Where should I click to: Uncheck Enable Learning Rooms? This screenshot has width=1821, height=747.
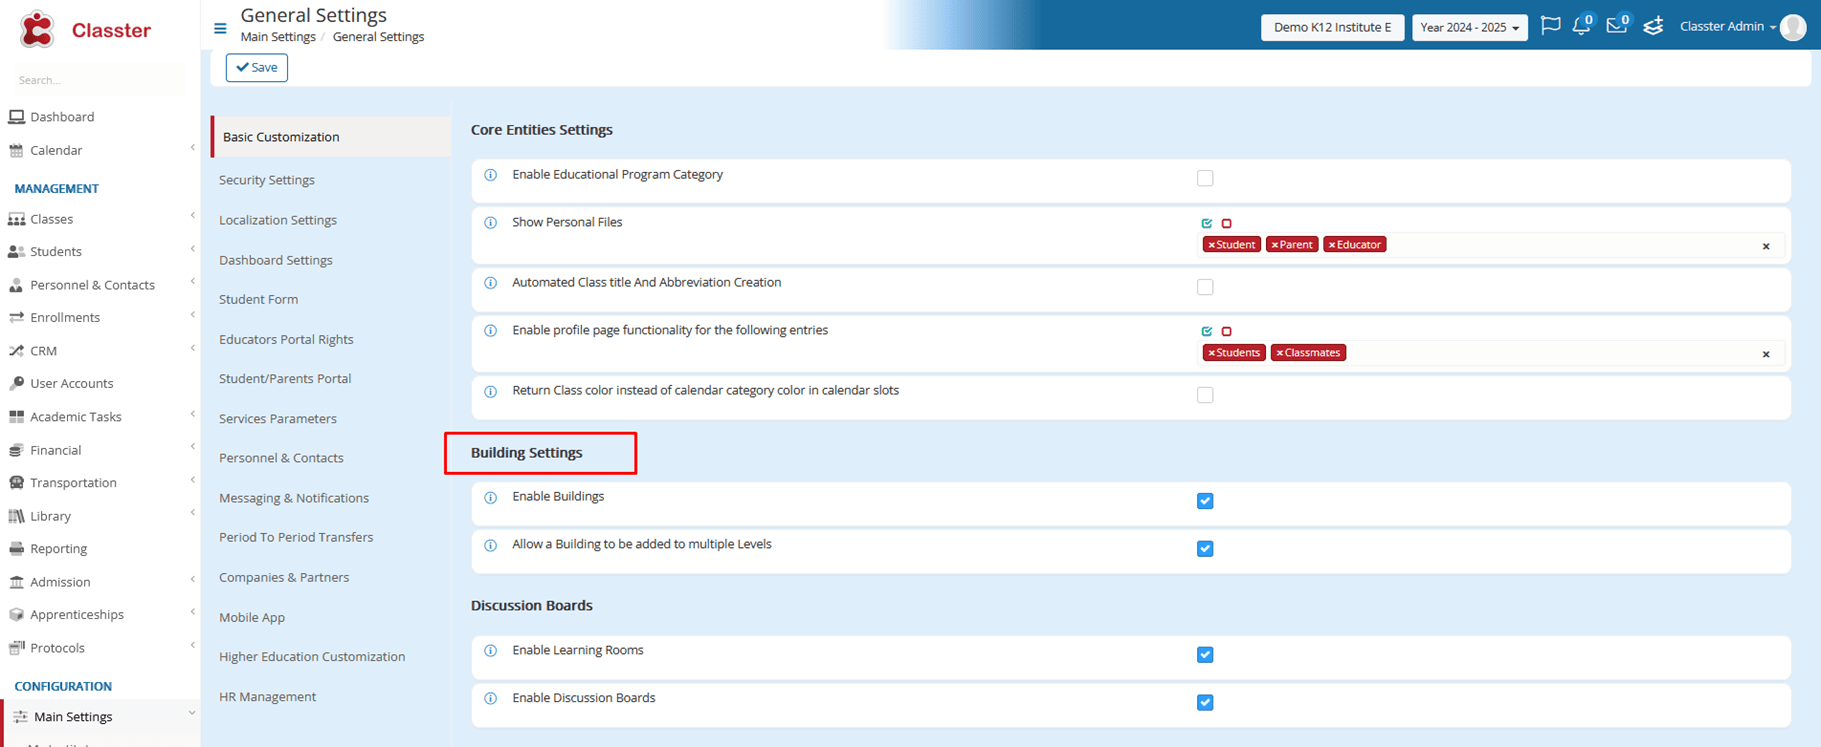point(1205,655)
